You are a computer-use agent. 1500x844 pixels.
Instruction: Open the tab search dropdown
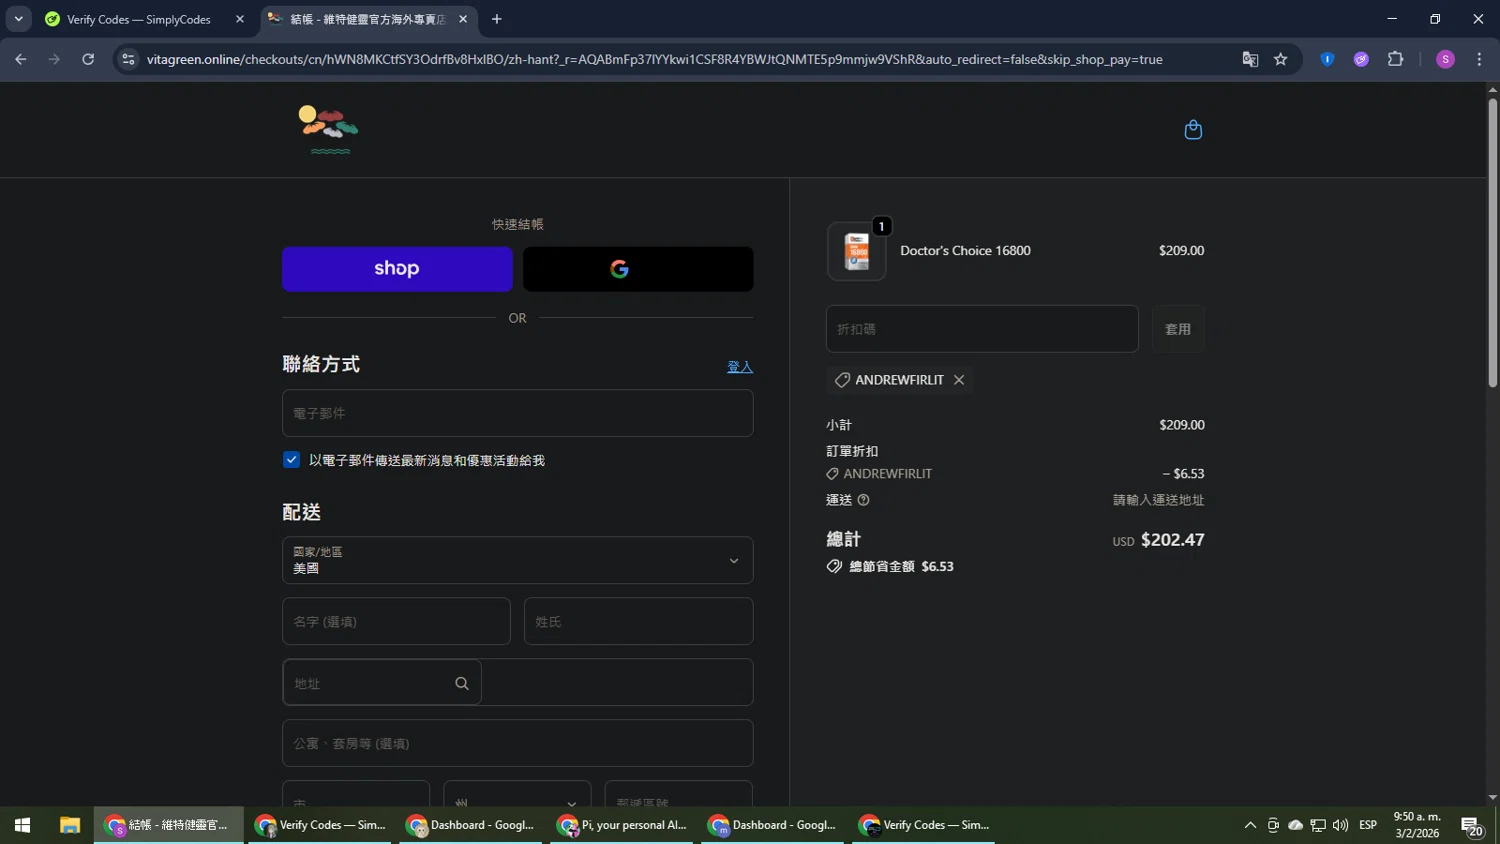(18, 19)
